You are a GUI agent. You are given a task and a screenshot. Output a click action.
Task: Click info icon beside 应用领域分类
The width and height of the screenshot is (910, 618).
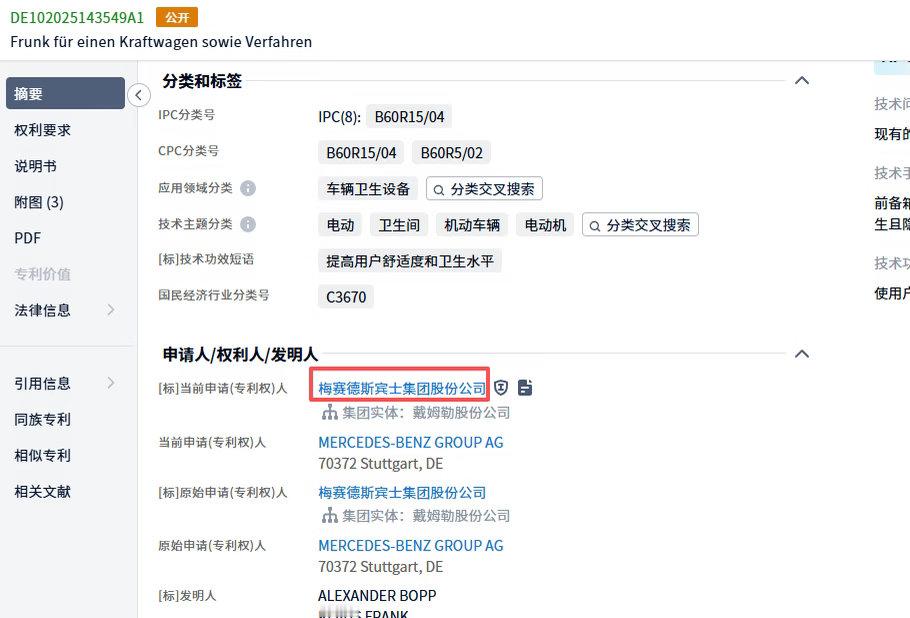pos(248,188)
